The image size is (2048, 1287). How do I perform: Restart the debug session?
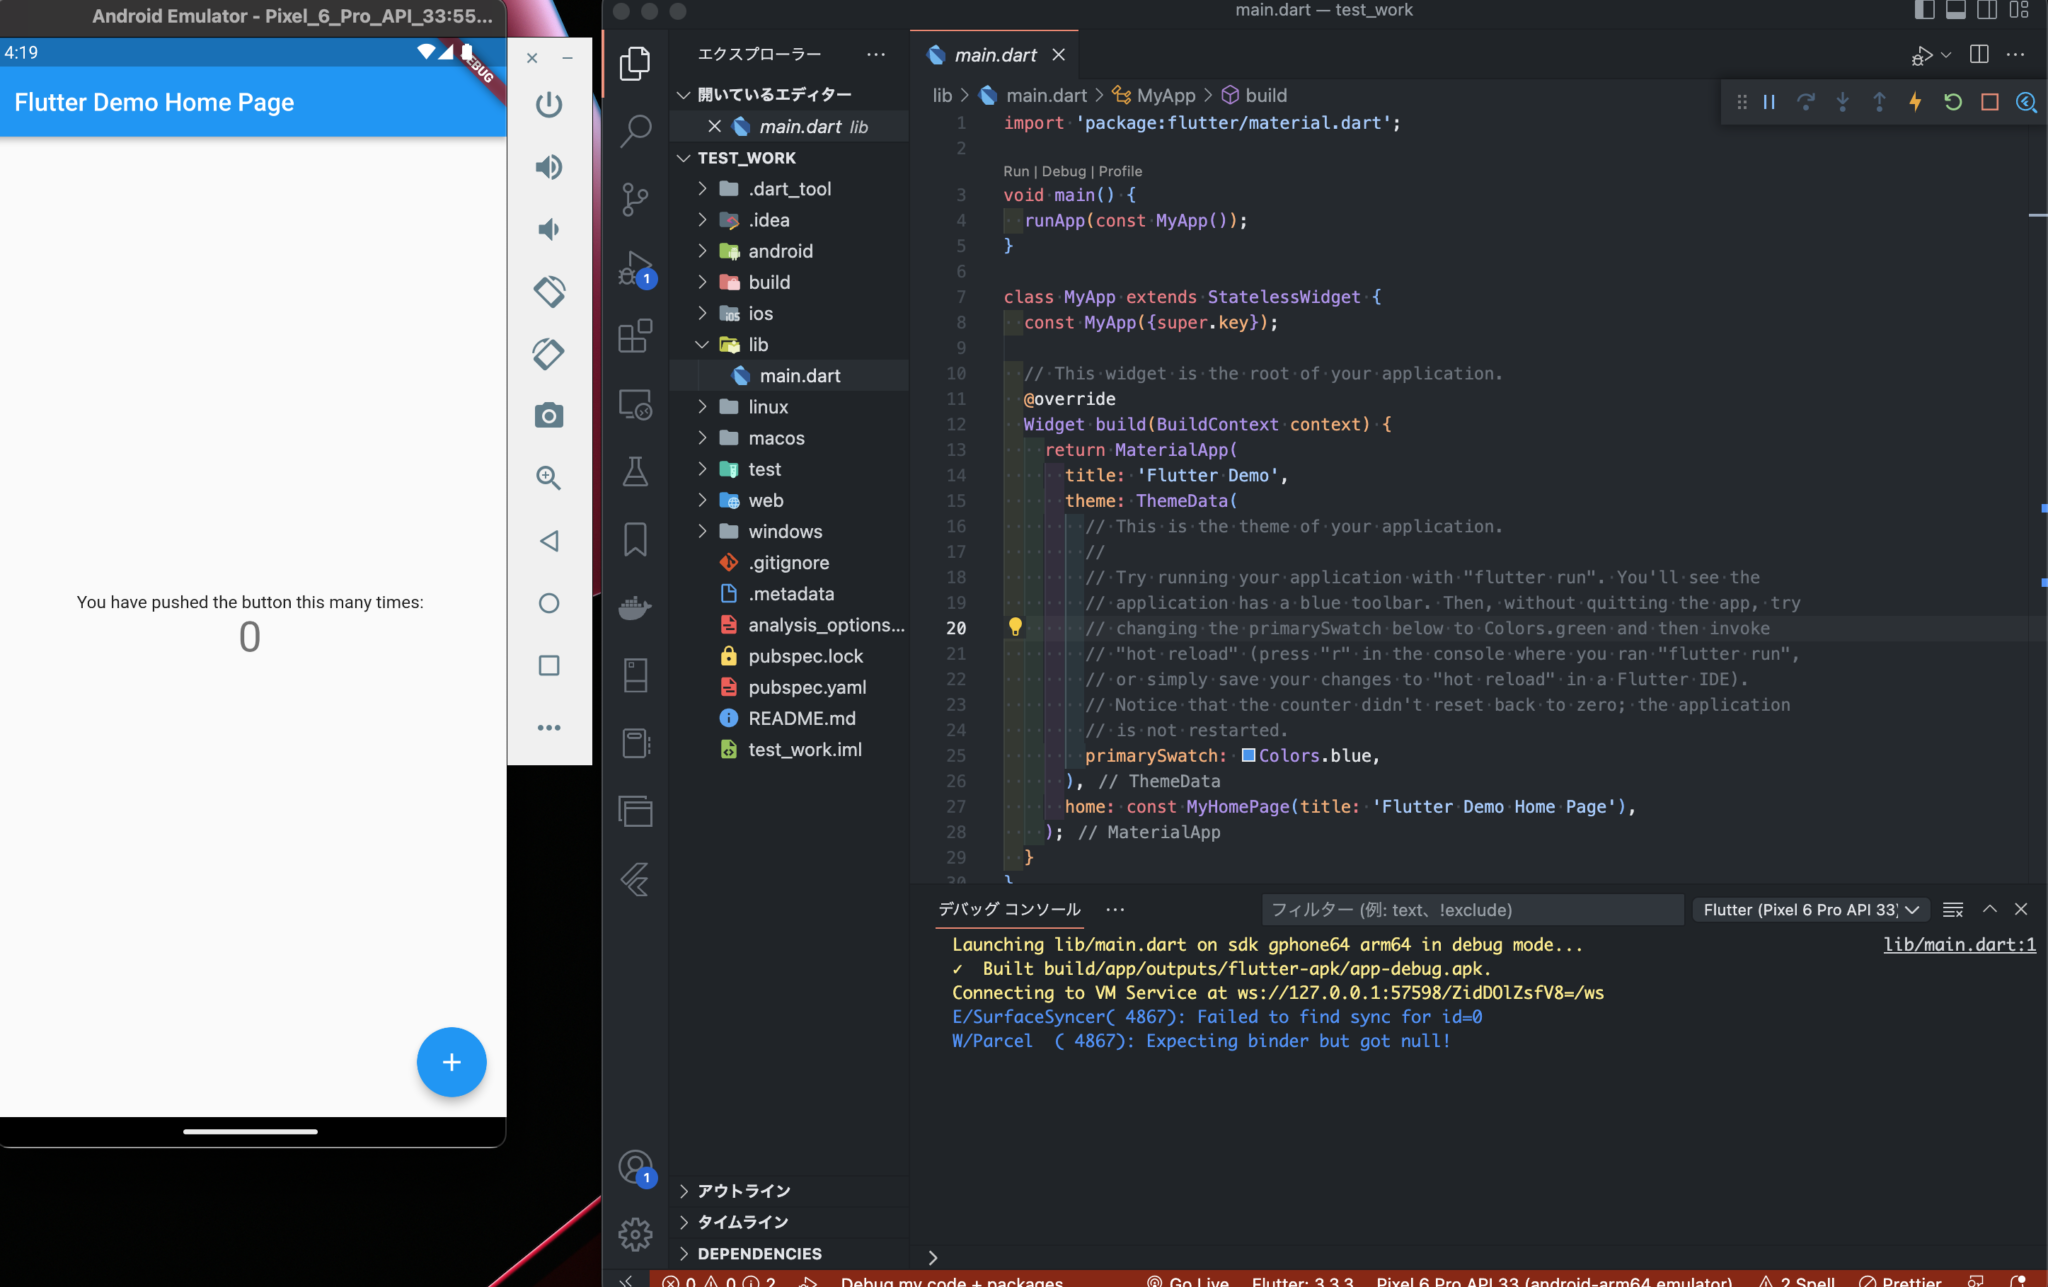[1952, 102]
